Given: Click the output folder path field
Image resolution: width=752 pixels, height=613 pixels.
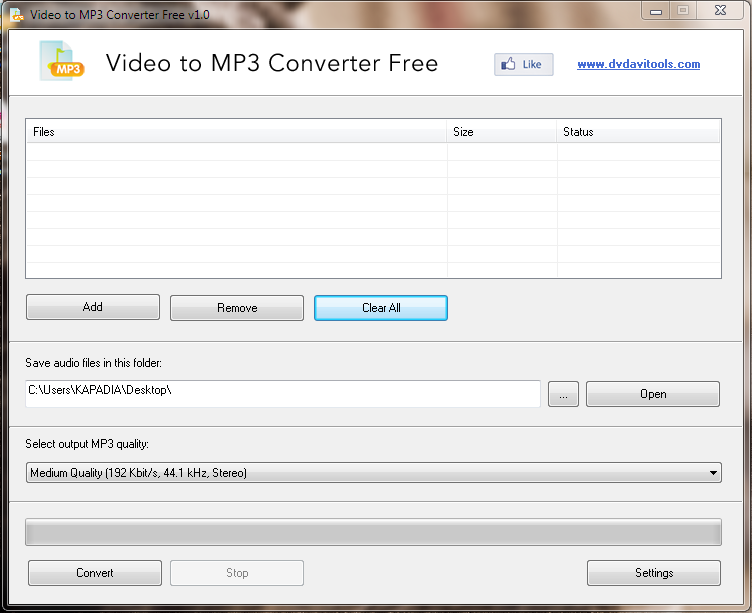Looking at the screenshot, I should point(283,394).
